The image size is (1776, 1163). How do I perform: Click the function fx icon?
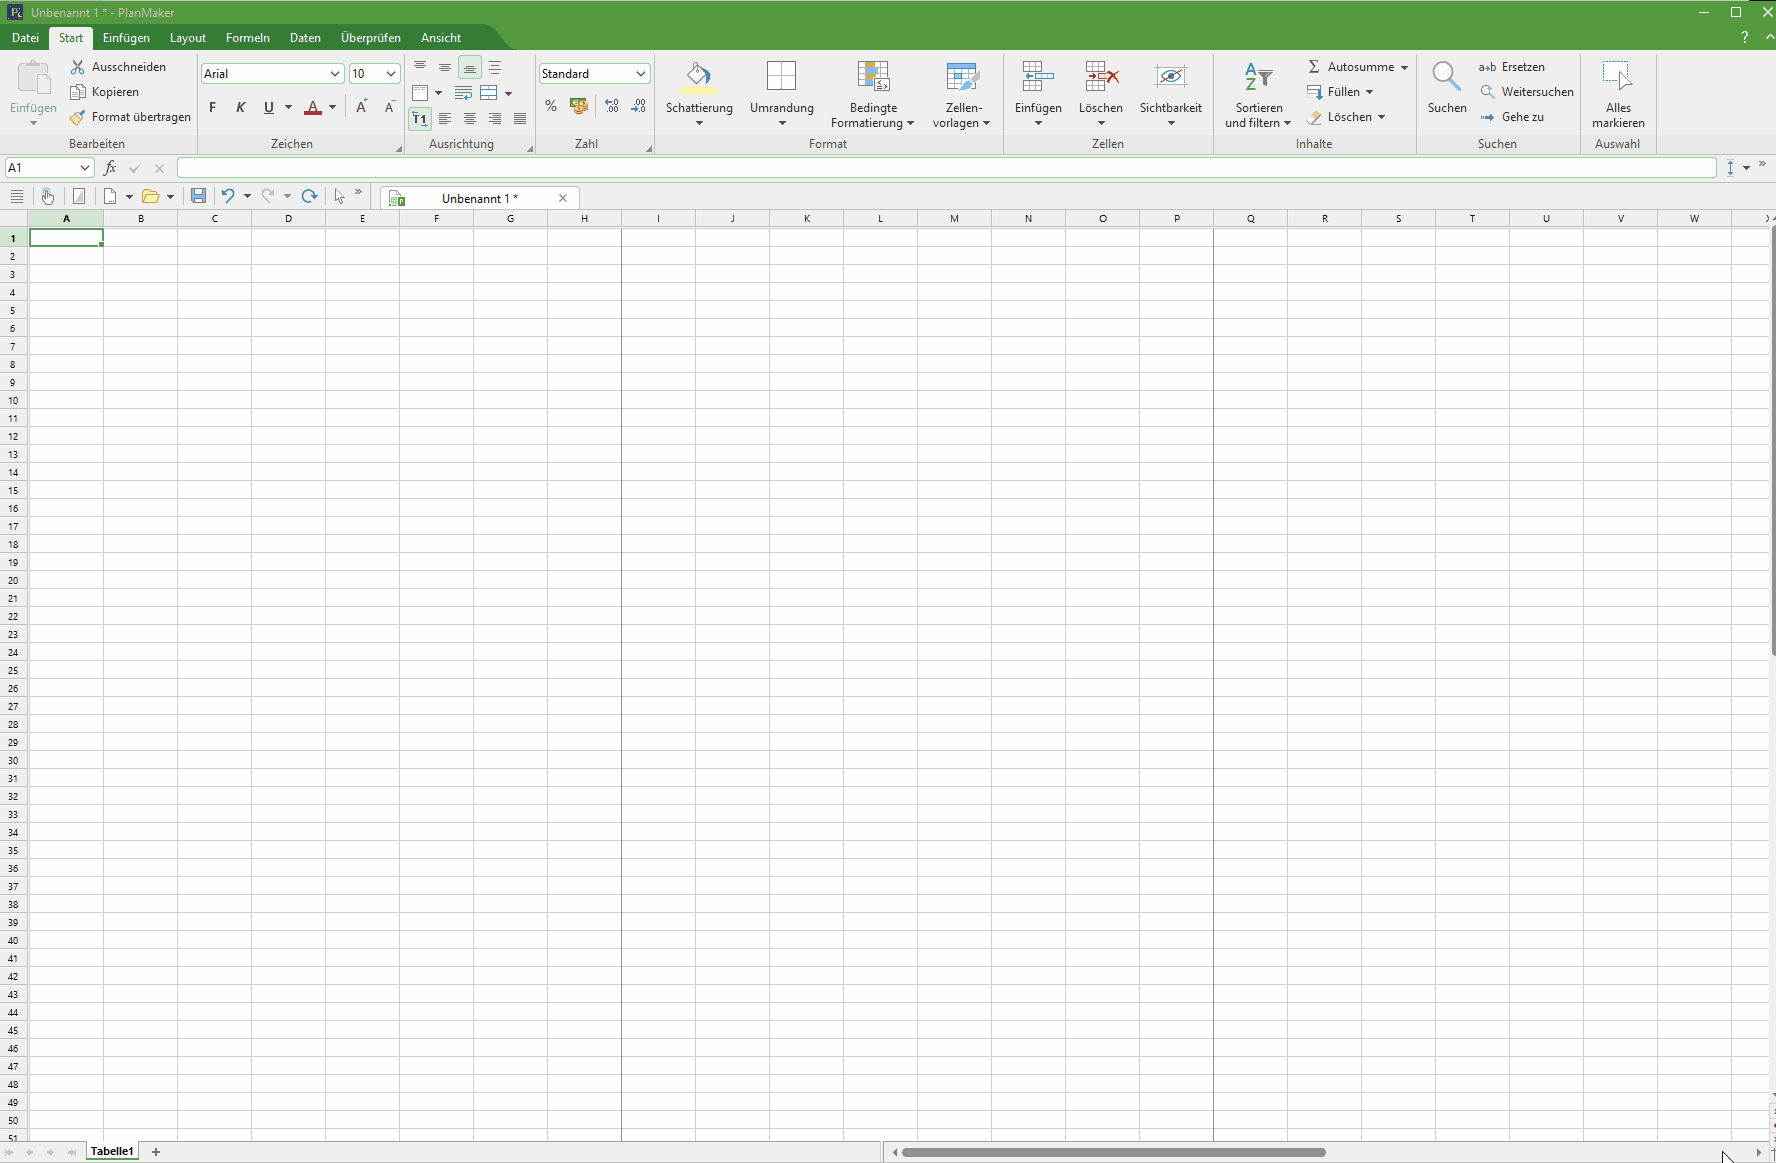click(110, 168)
